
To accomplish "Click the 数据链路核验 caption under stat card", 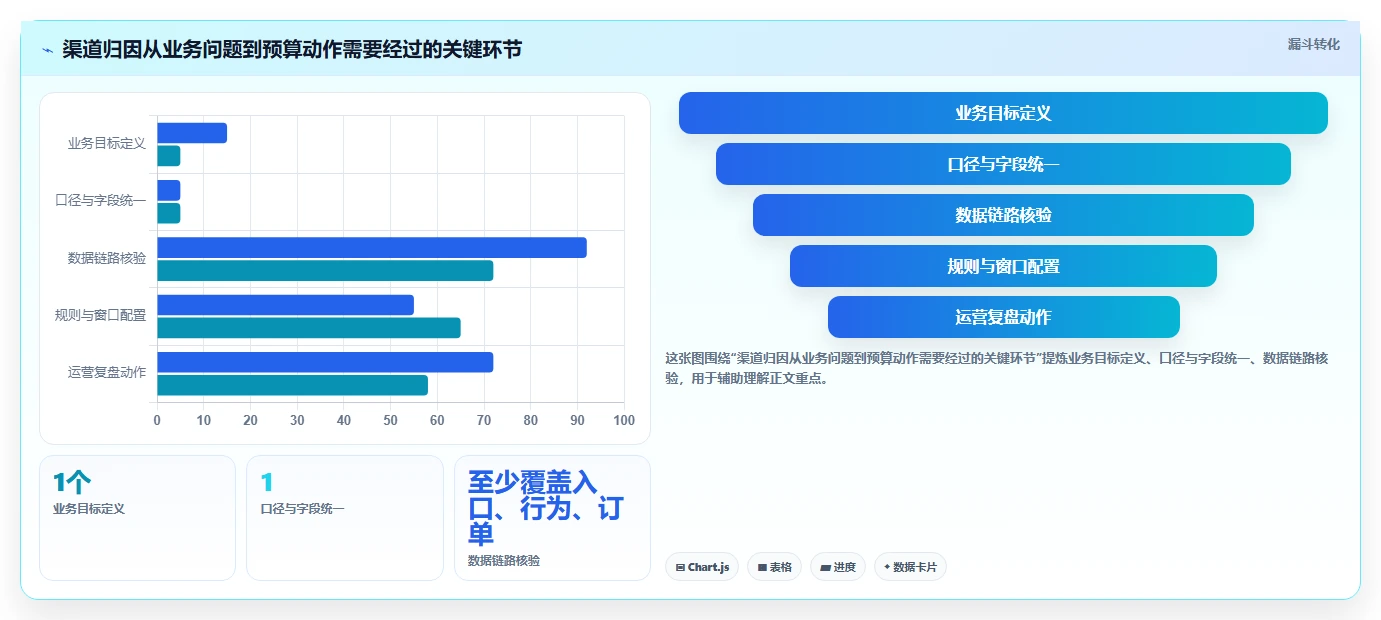I will 504,561.
